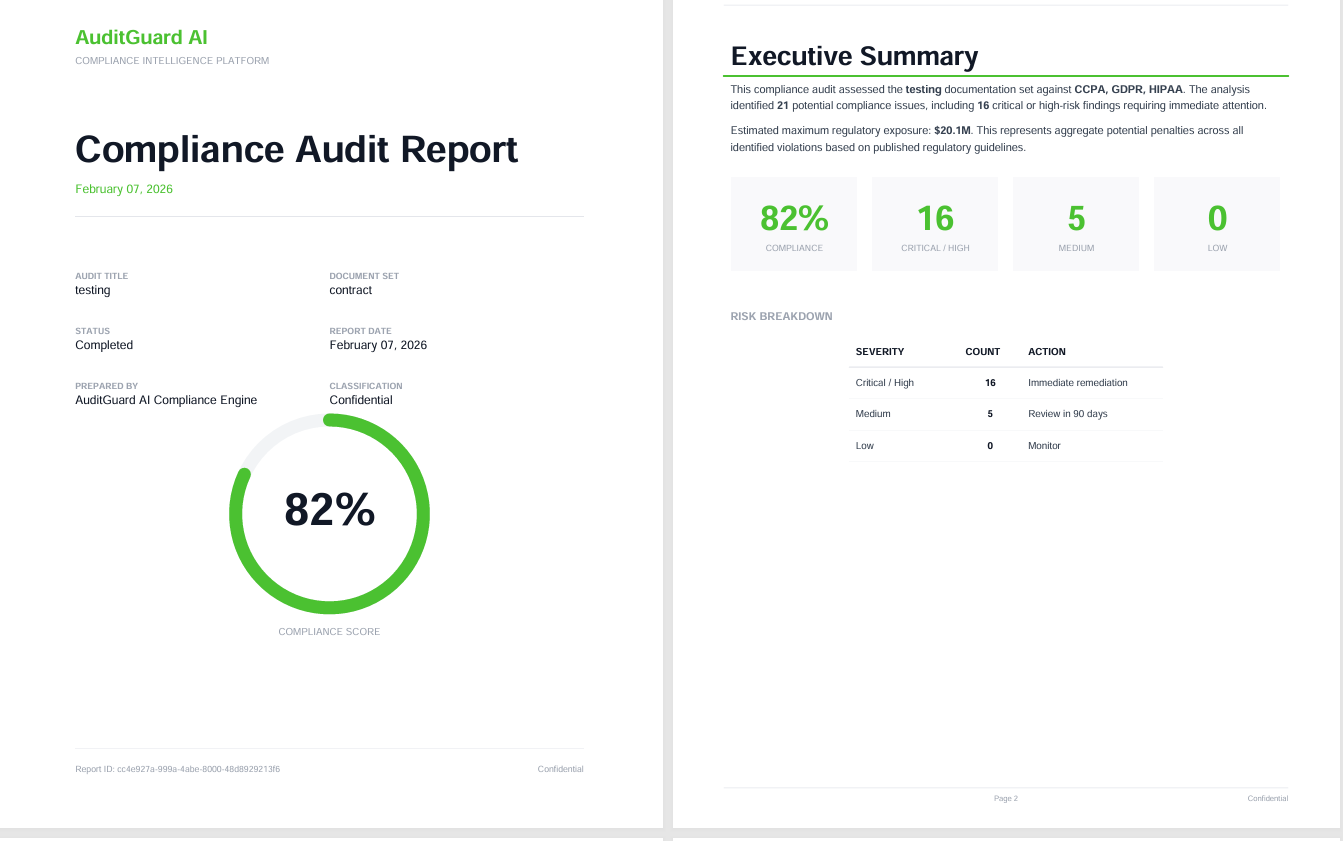Select the 0 LOW stat card

[x=1216, y=222]
